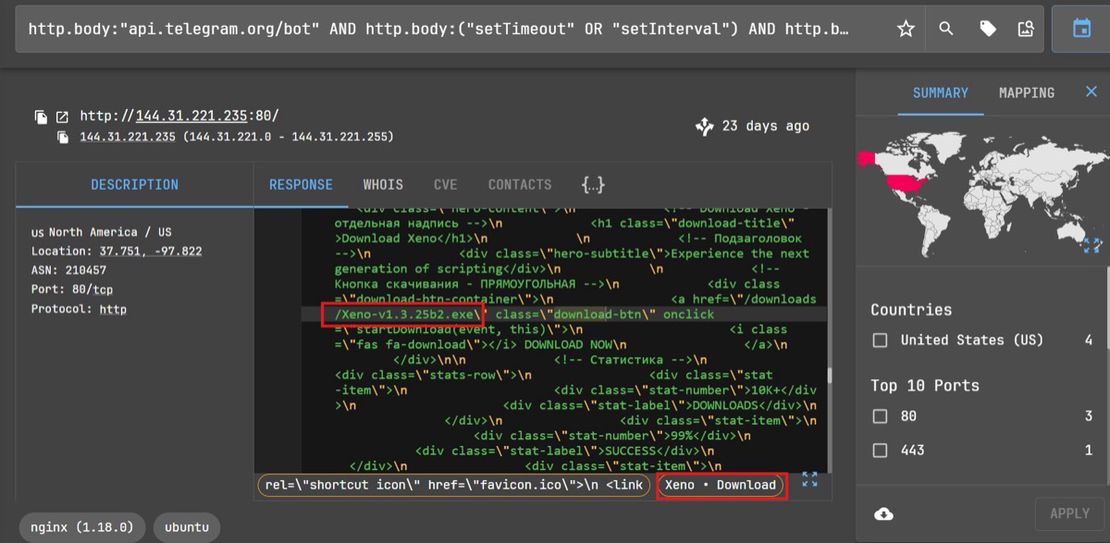Open external link icon beside the URL

click(x=62, y=117)
